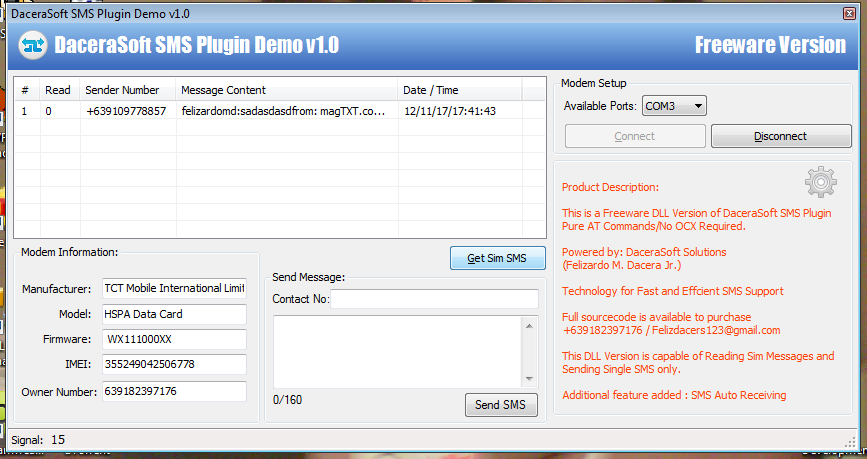Click the DaceraSoft sync logo icon
867x459 pixels.
[x=33, y=45]
